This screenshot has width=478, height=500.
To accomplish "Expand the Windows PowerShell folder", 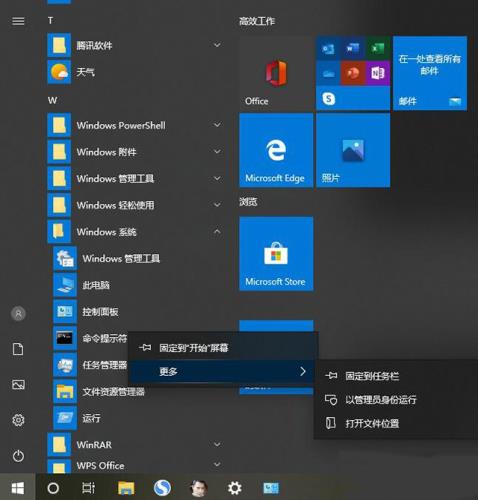I will (x=217, y=125).
